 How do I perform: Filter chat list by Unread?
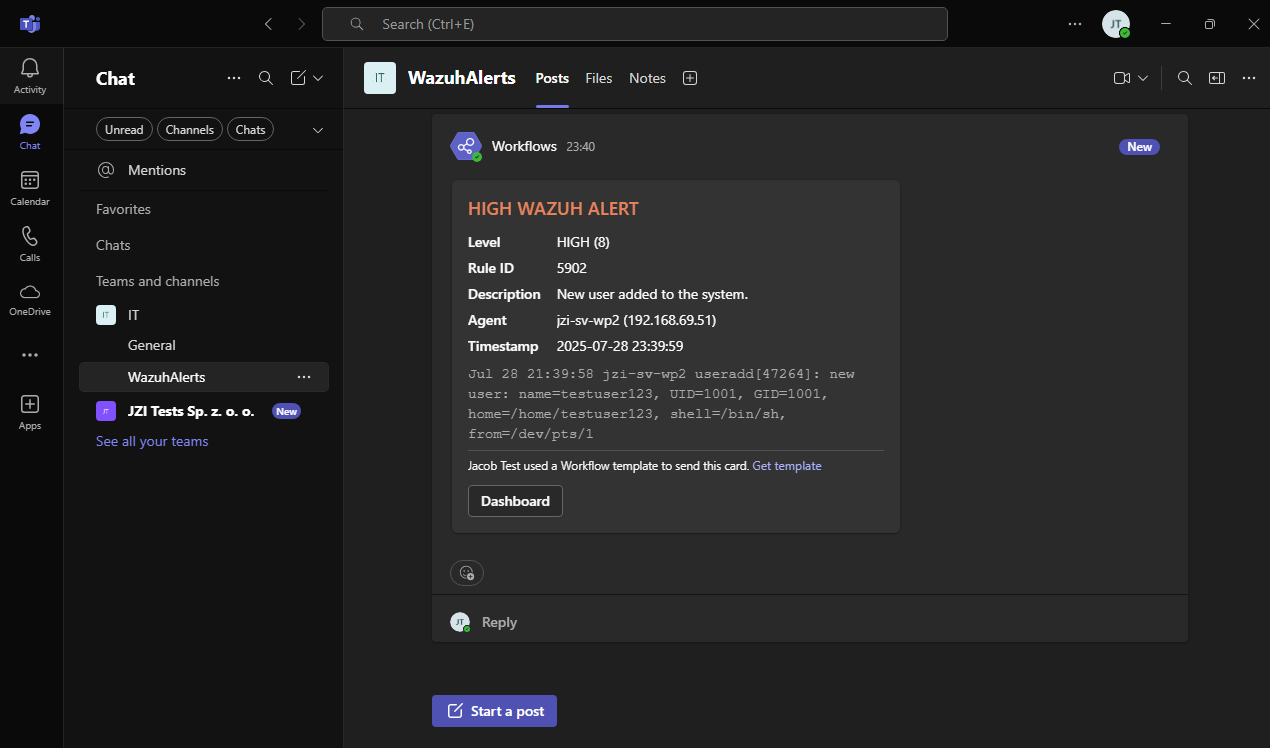pyautogui.click(x=124, y=130)
